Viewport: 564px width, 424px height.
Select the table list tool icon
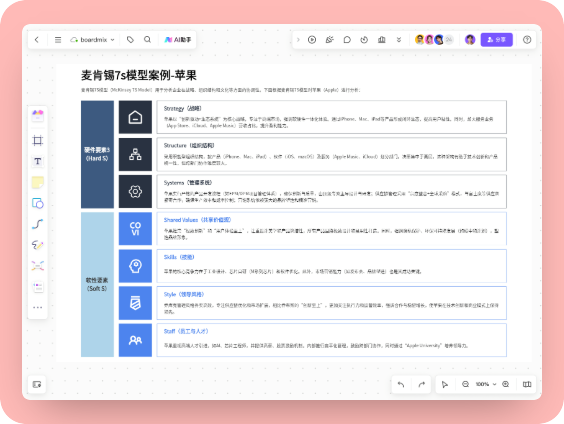point(38,287)
